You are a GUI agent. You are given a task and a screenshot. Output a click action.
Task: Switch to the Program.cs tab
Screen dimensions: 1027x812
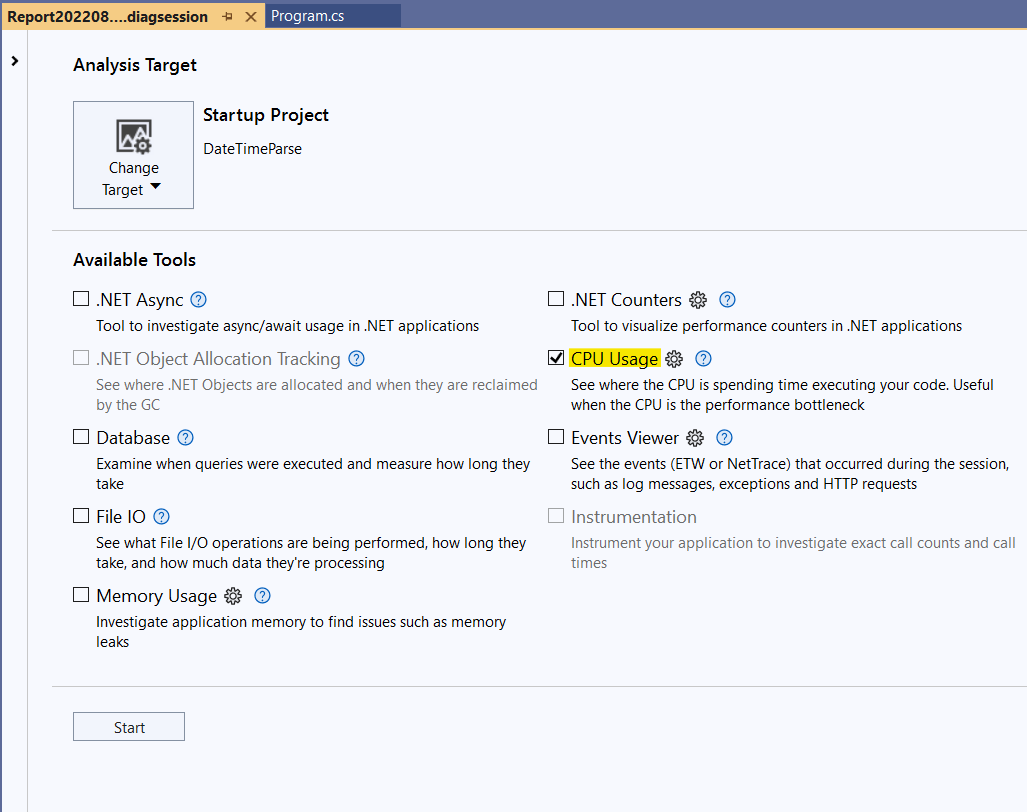308,17
